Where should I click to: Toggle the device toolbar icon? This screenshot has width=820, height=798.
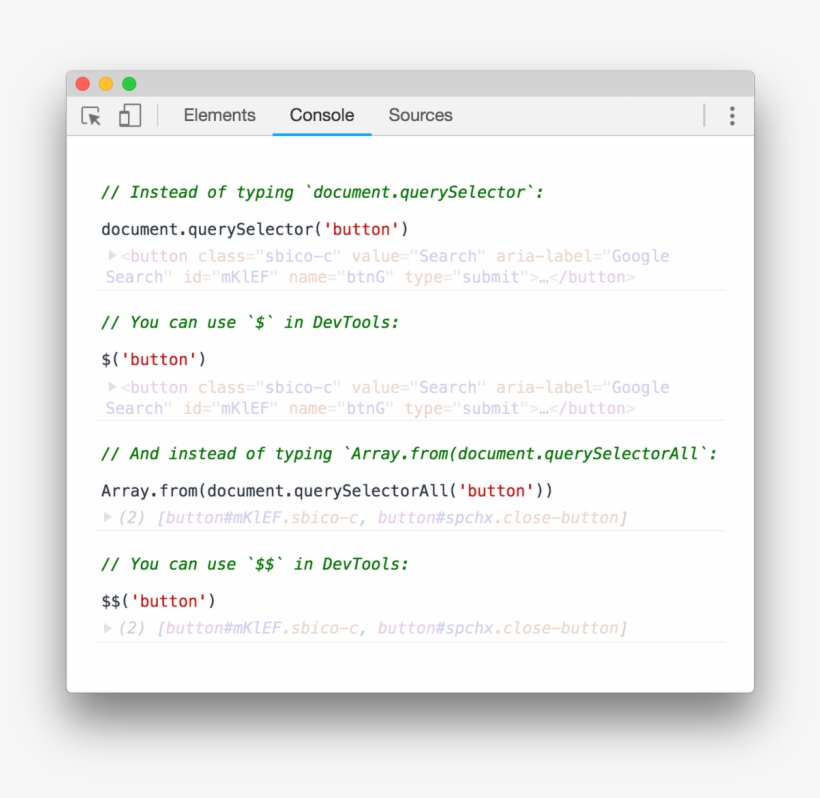pyautogui.click(x=130, y=116)
